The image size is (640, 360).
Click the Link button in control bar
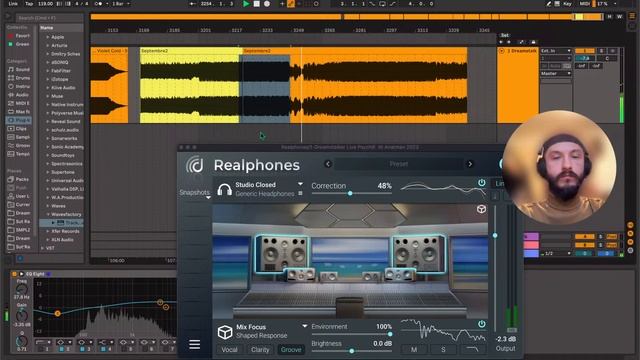13,4
